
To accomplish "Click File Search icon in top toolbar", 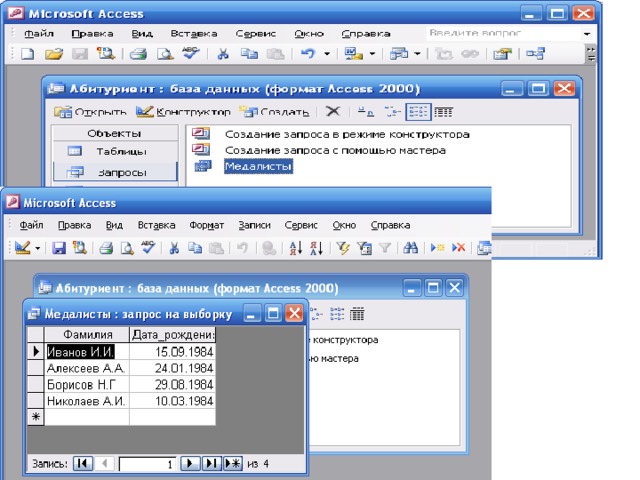I will (x=106, y=53).
